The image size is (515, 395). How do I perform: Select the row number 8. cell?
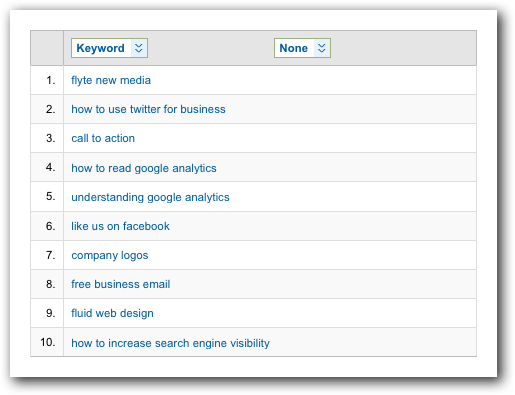(x=47, y=284)
